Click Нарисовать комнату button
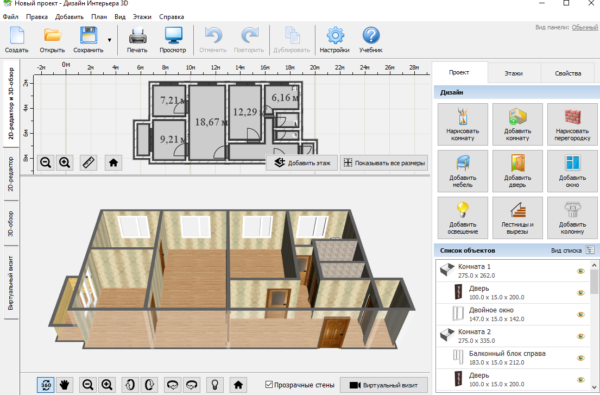This screenshot has width=600, height=395. tap(463, 124)
